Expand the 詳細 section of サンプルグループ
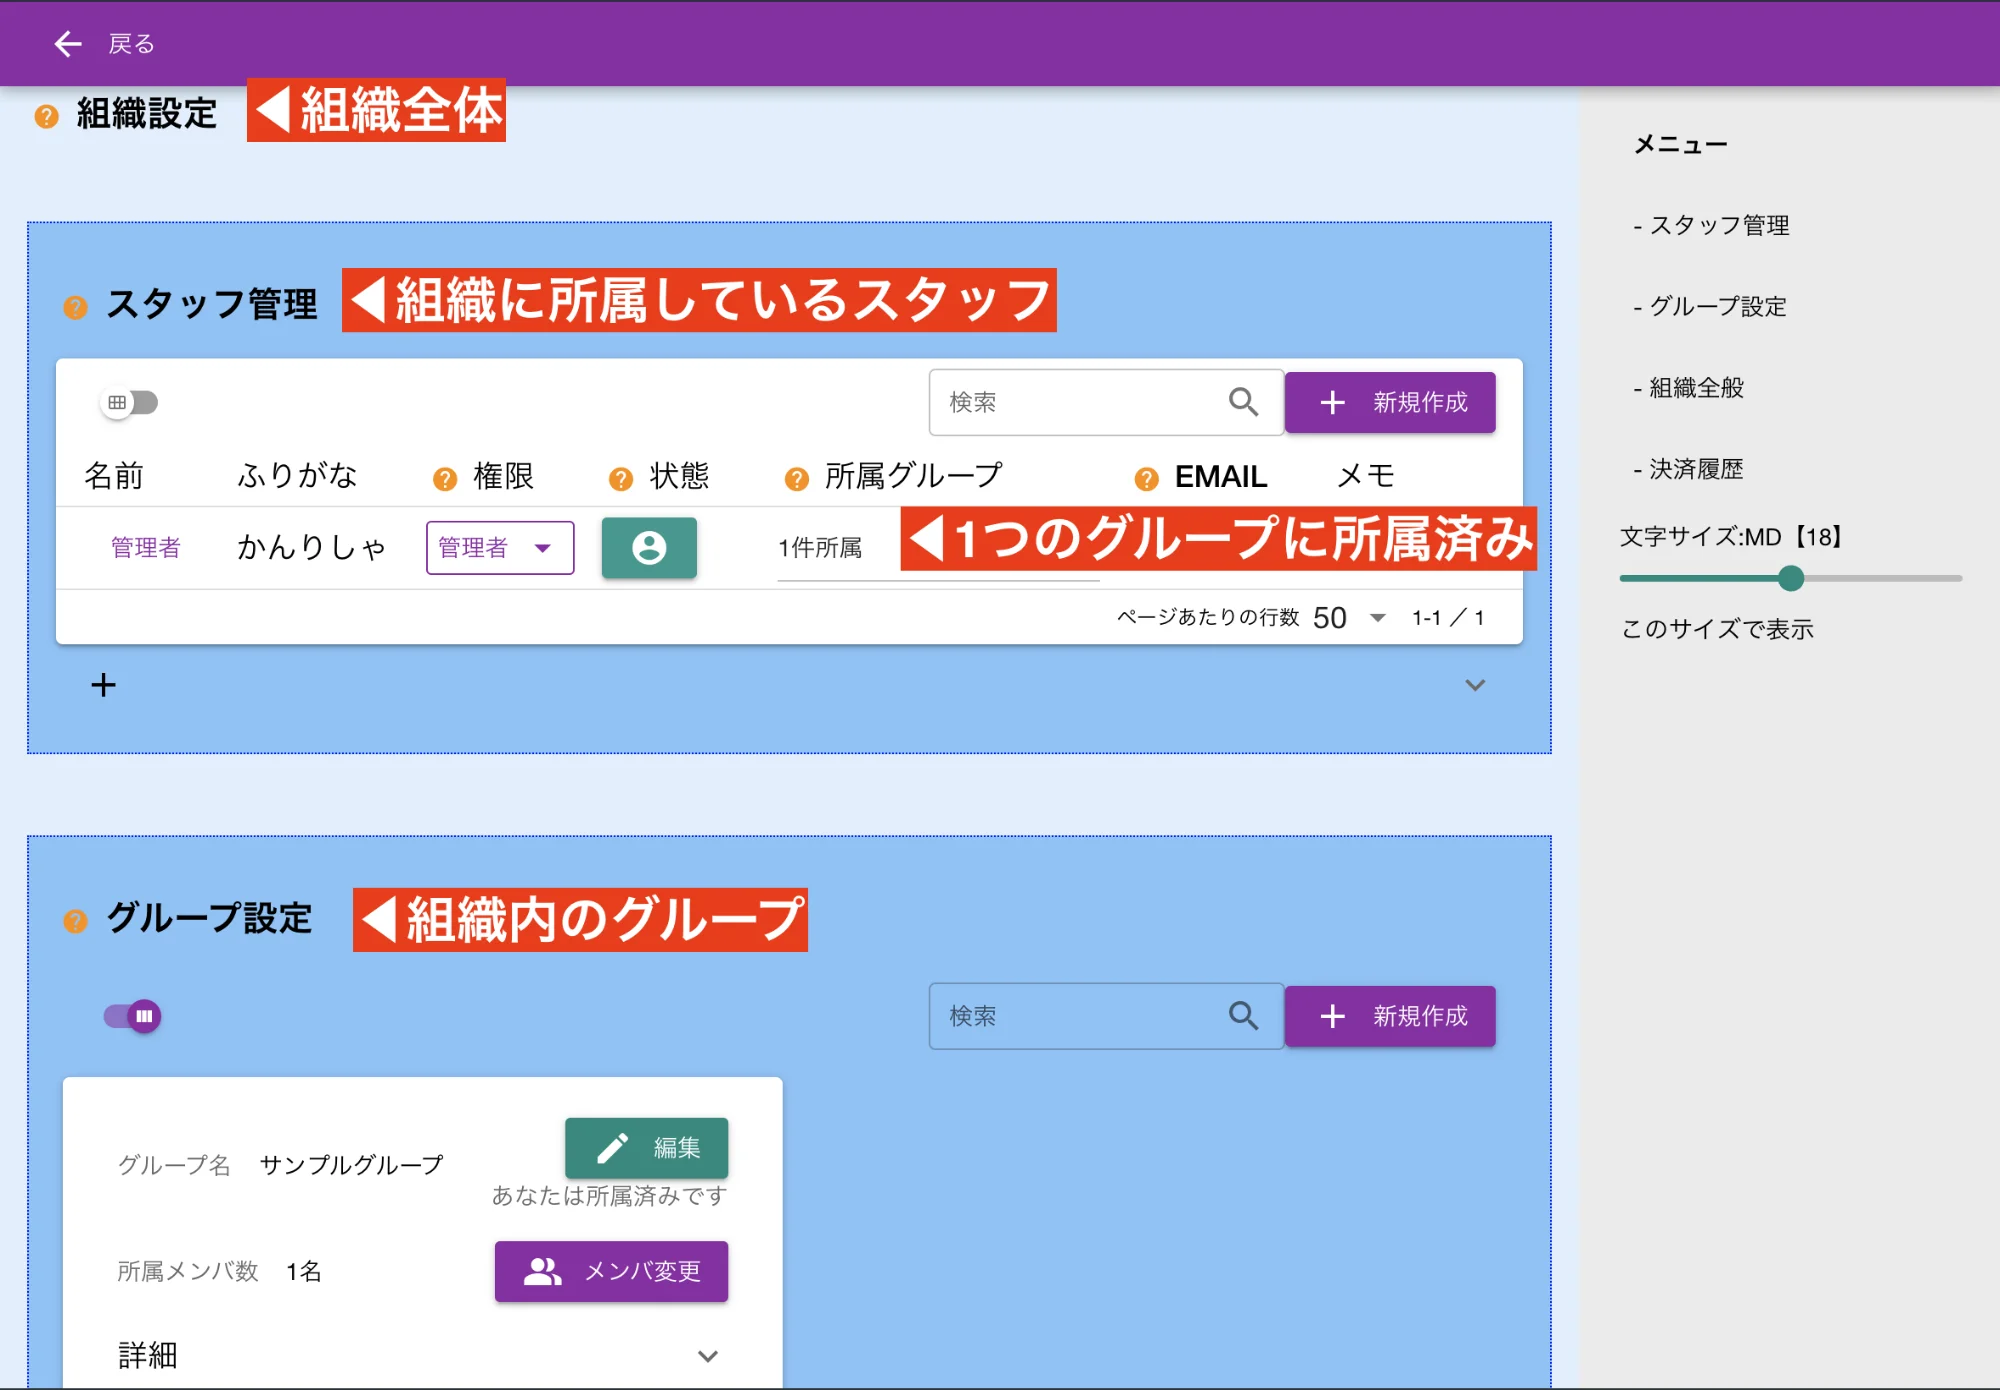The image size is (2000, 1390). [708, 1355]
